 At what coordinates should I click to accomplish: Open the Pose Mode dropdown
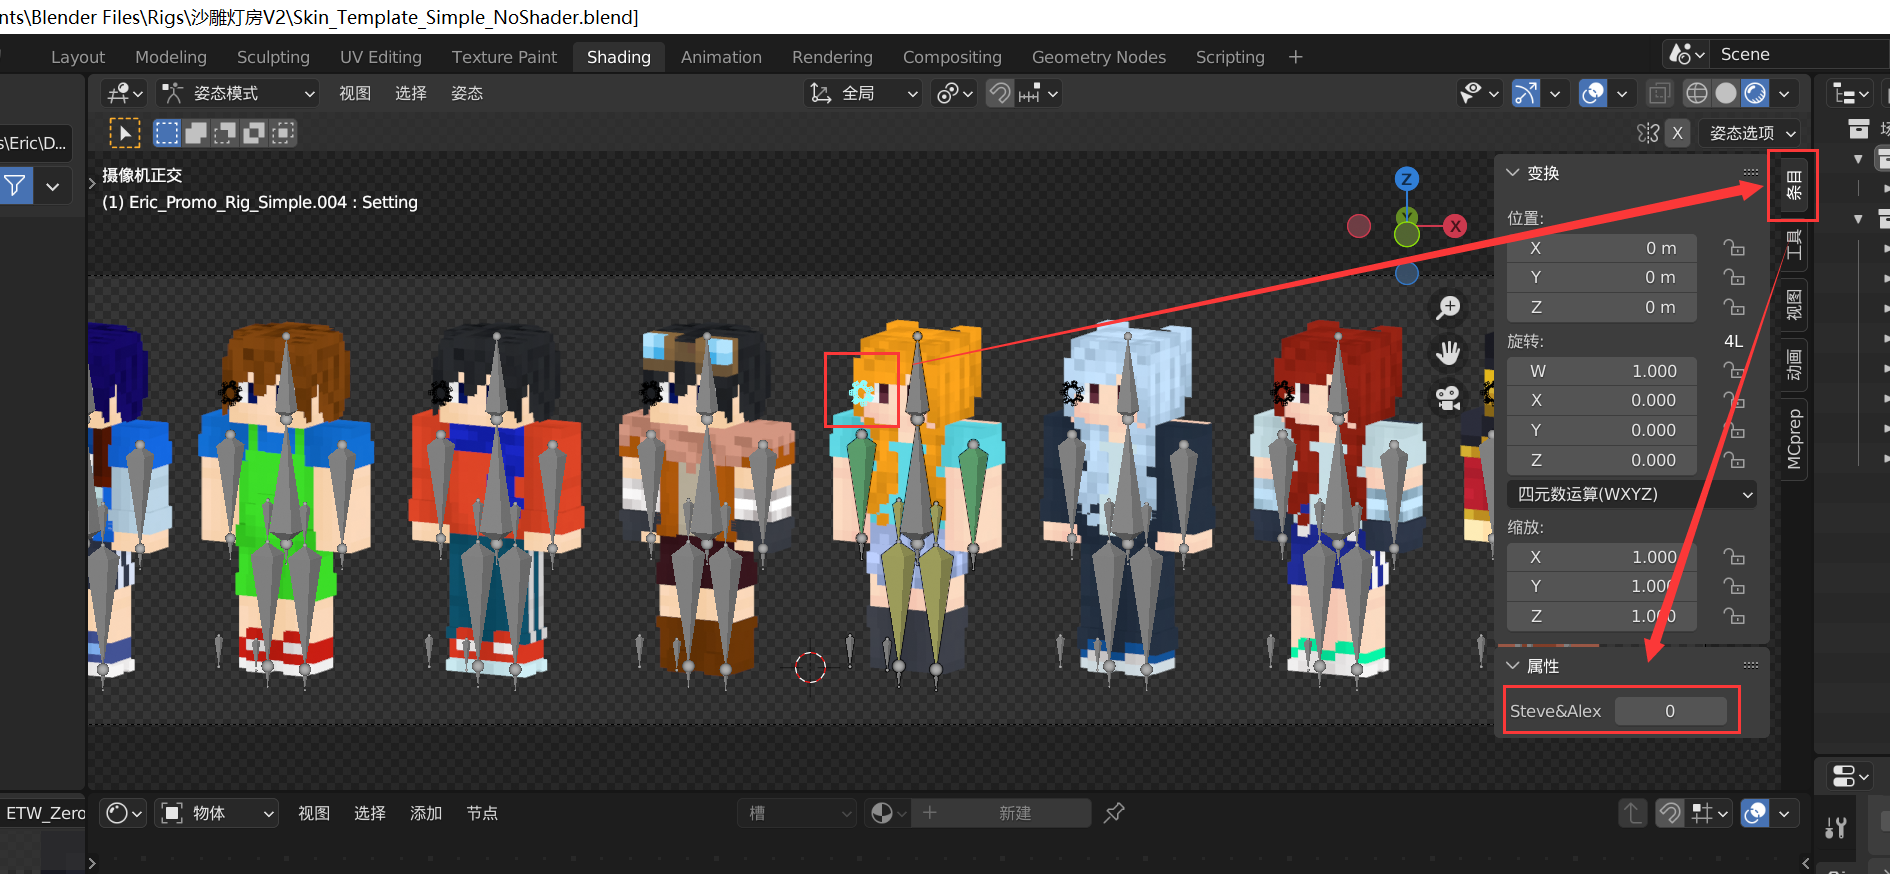(x=238, y=93)
